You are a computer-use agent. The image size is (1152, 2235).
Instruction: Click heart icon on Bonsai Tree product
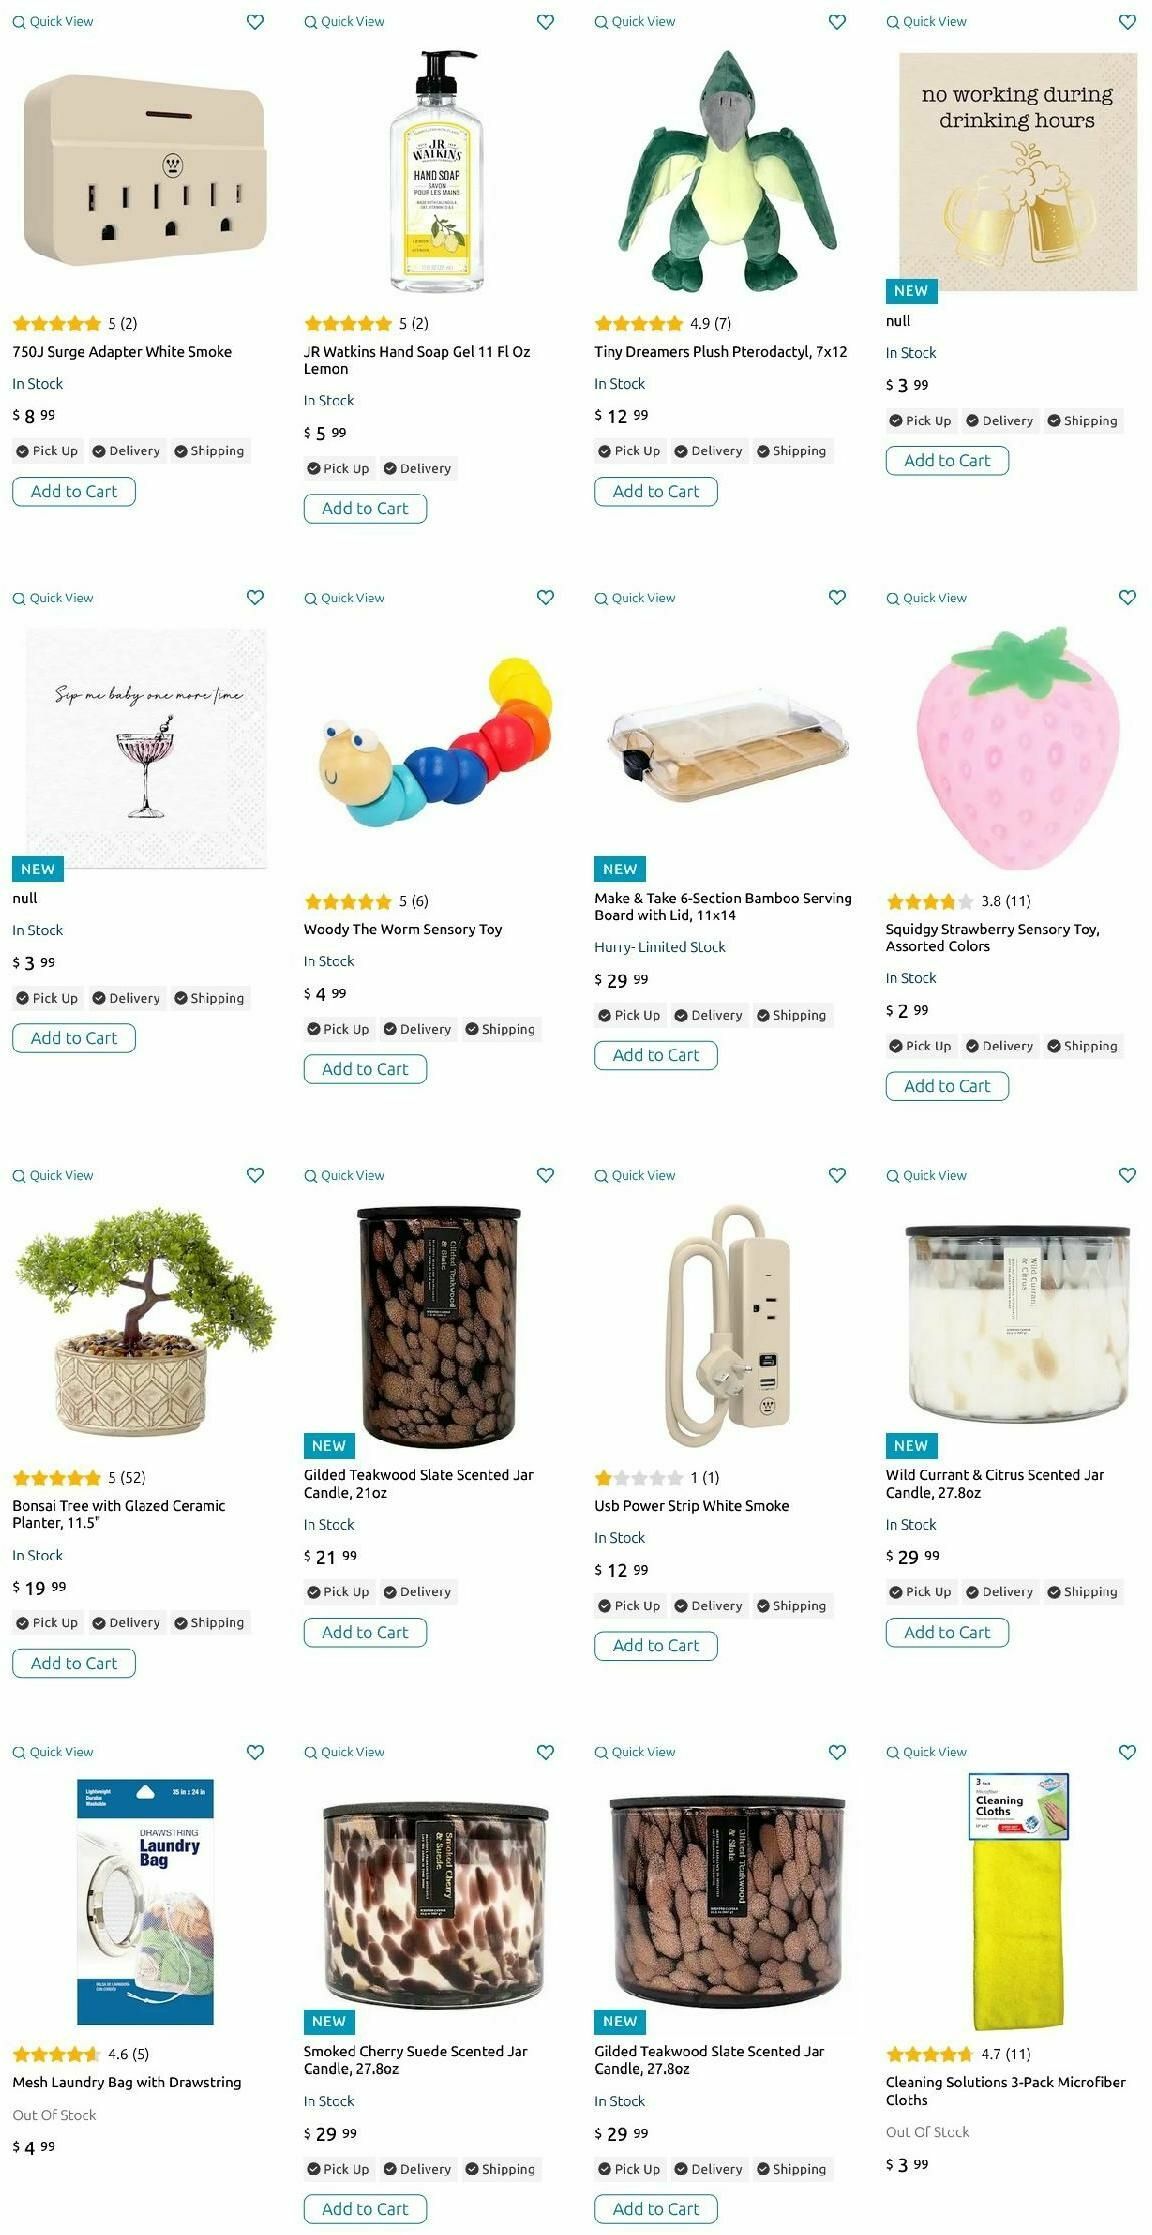[255, 1175]
